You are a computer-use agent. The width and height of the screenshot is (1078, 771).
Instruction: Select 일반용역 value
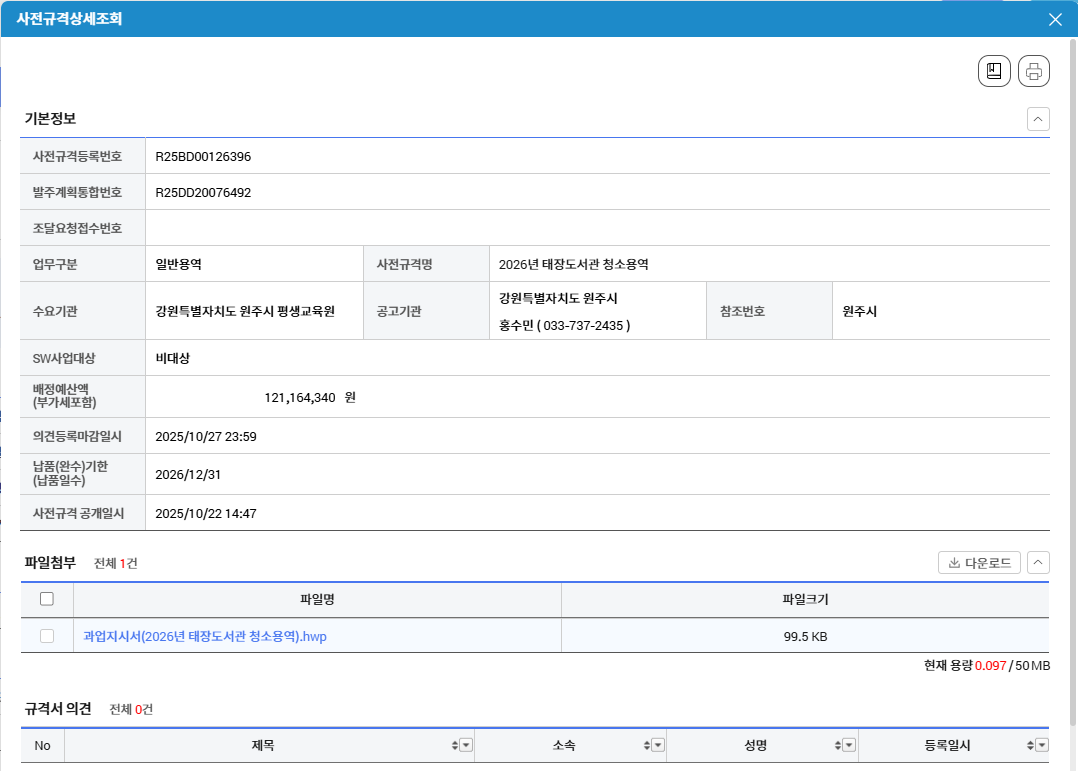tap(178, 264)
